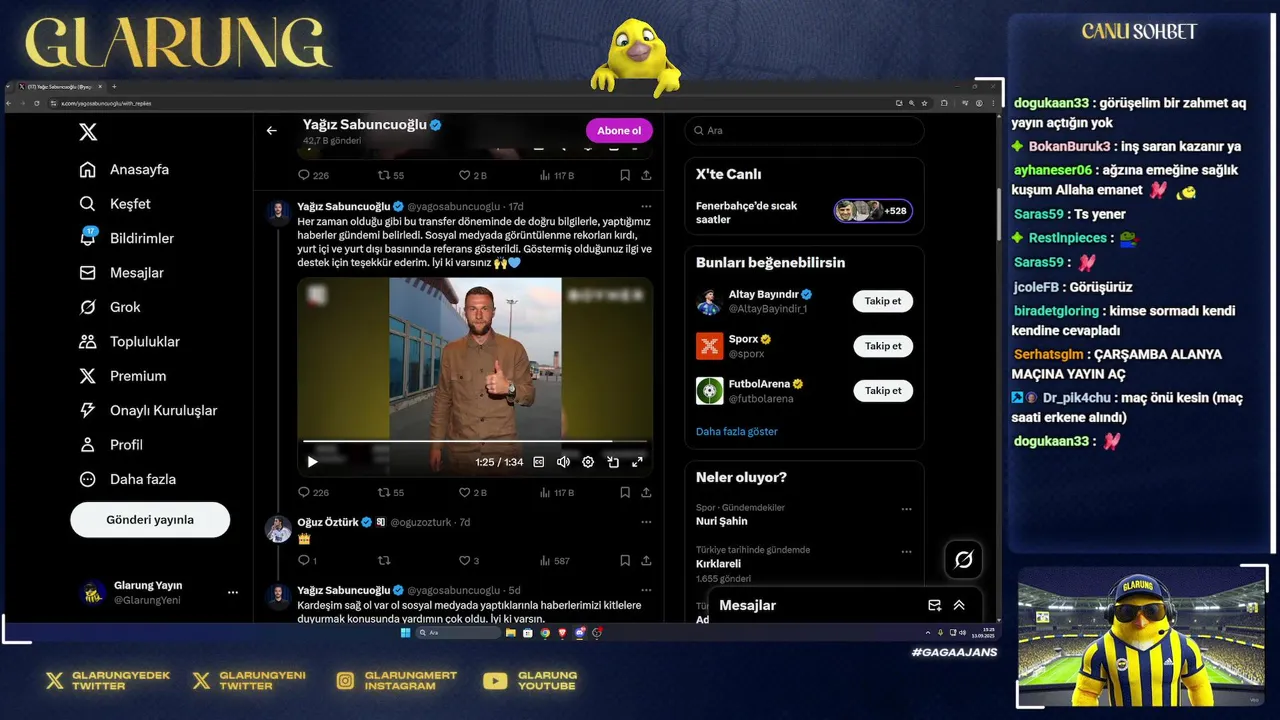Play the video in Yağız's tweet
Image resolution: width=1280 pixels, height=720 pixels.
click(x=312, y=462)
